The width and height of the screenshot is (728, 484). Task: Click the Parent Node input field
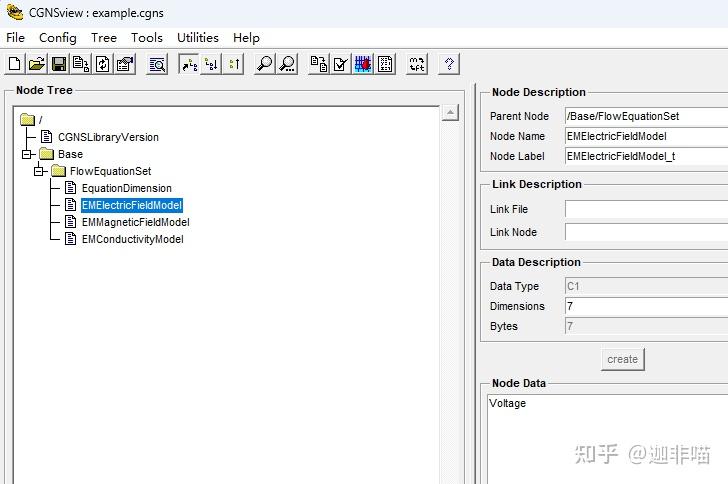[x=646, y=116]
